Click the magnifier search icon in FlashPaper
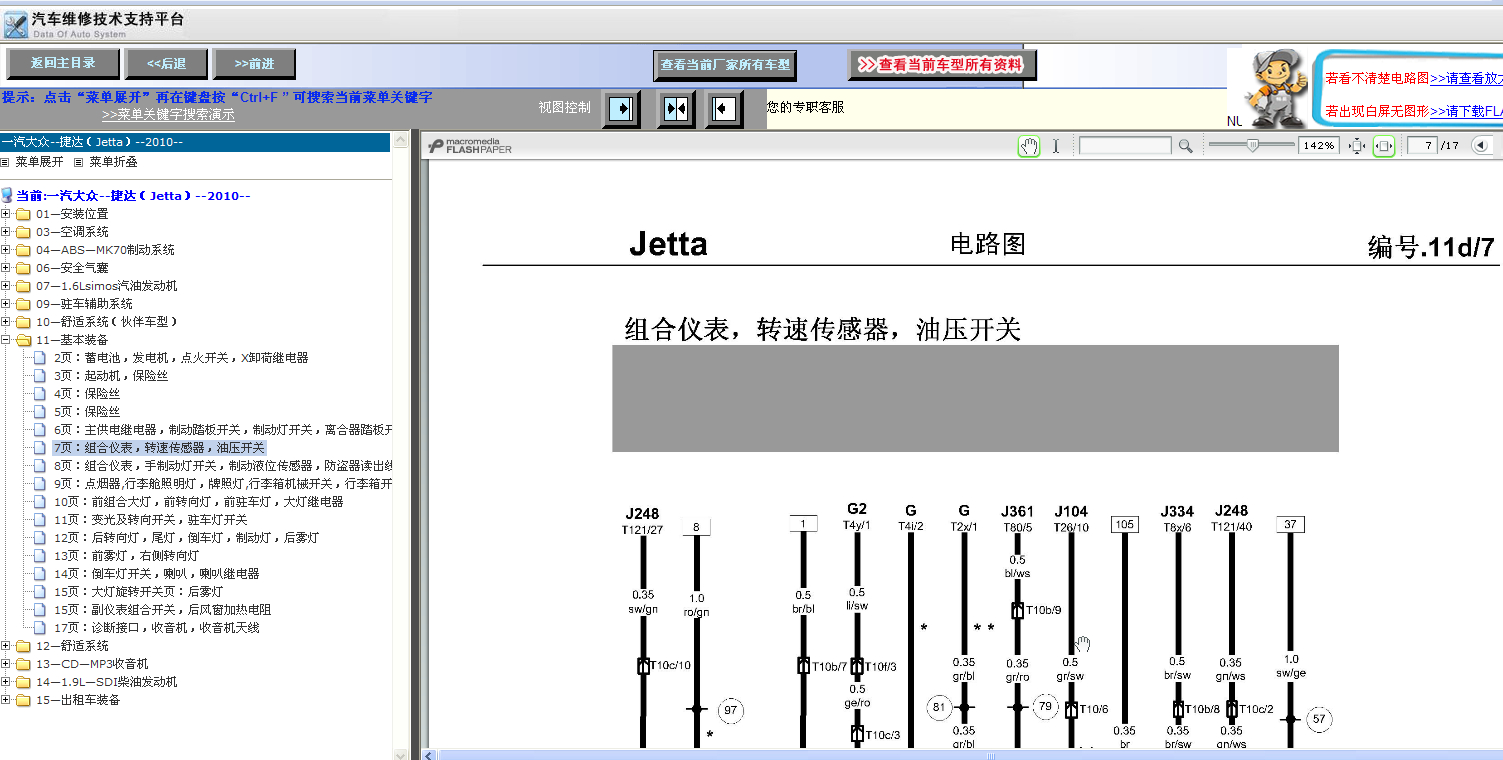Screen dimensions: 1503x760 (x=1185, y=146)
